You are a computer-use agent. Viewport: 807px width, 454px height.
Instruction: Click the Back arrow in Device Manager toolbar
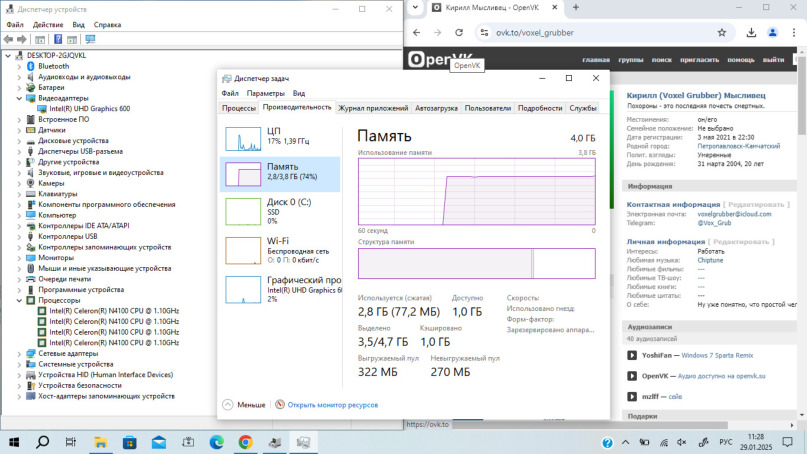coord(8,40)
